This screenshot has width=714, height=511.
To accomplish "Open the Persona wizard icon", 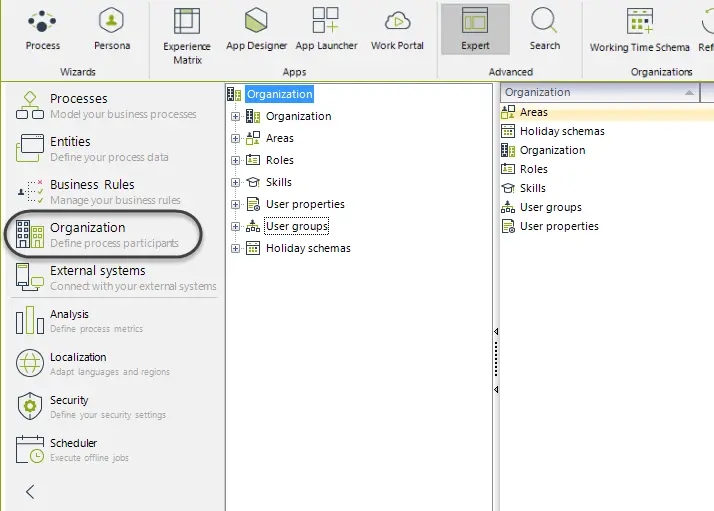I will click(112, 20).
